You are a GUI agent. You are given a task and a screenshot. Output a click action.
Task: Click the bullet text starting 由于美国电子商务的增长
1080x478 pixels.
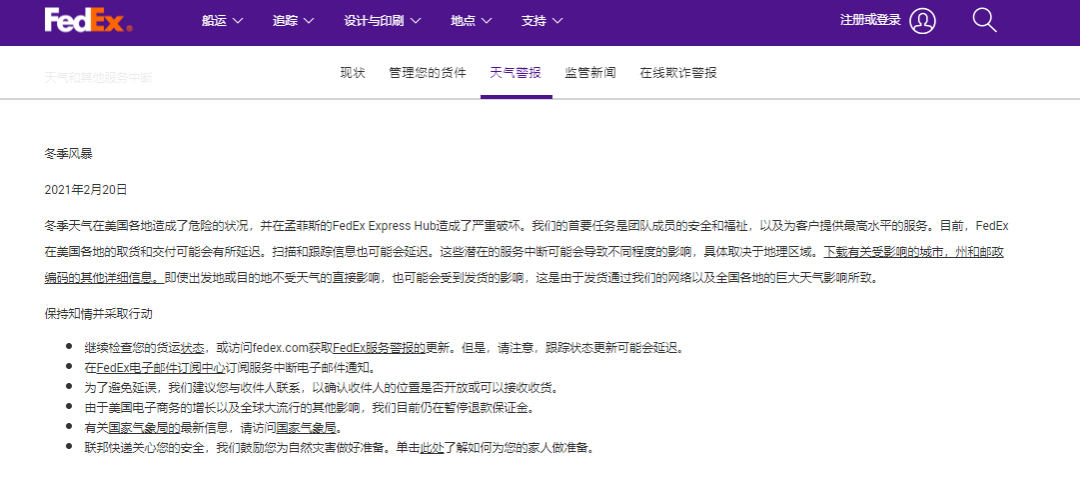point(309,407)
